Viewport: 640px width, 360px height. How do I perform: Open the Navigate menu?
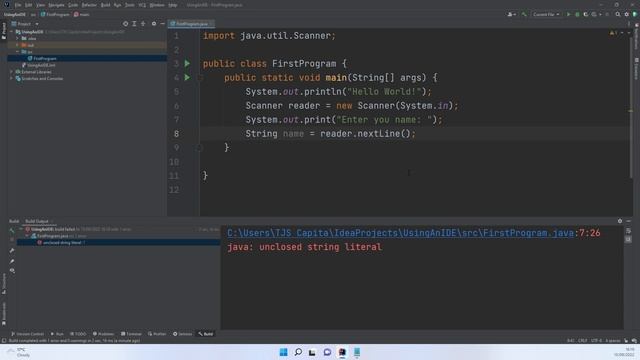tap(56, 5)
